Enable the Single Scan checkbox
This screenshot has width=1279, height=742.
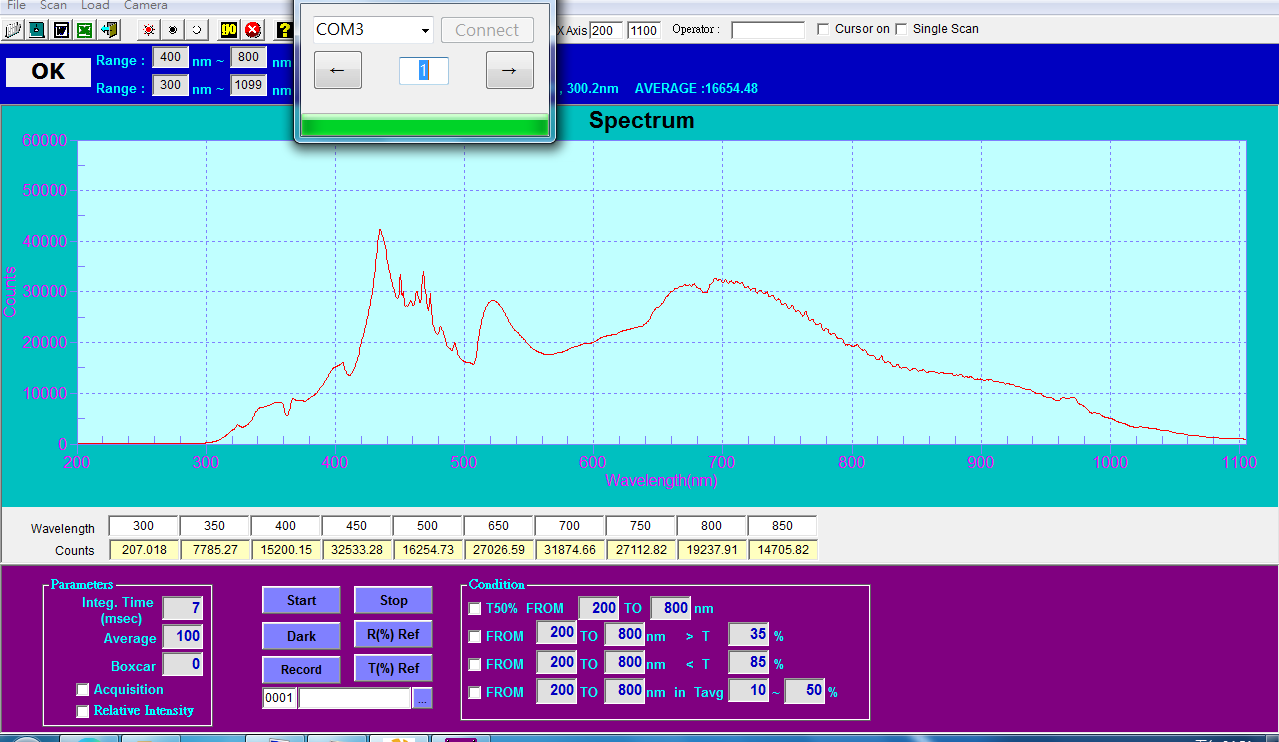click(x=901, y=29)
